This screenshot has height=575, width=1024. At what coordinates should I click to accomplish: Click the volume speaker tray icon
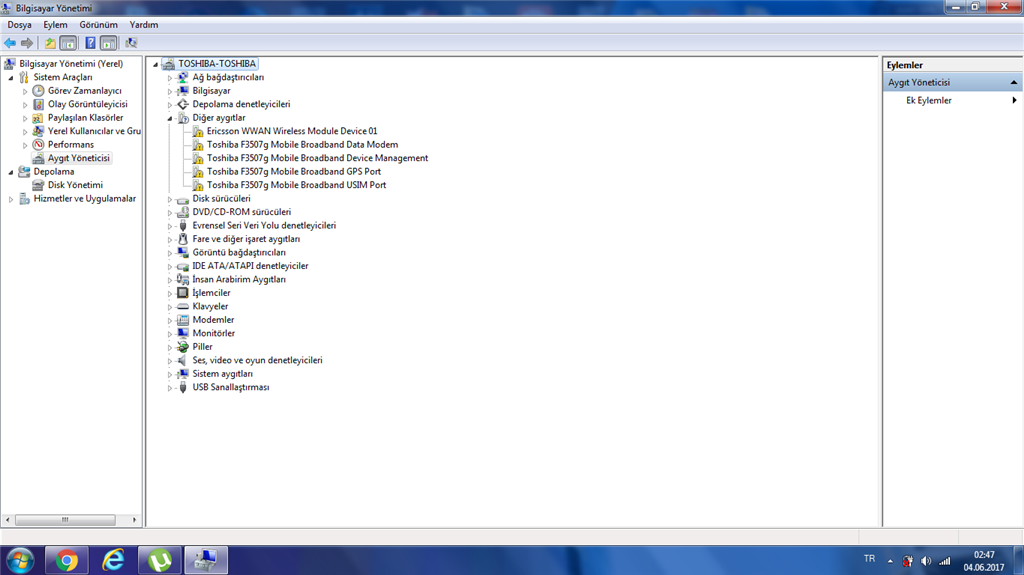tap(926, 561)
